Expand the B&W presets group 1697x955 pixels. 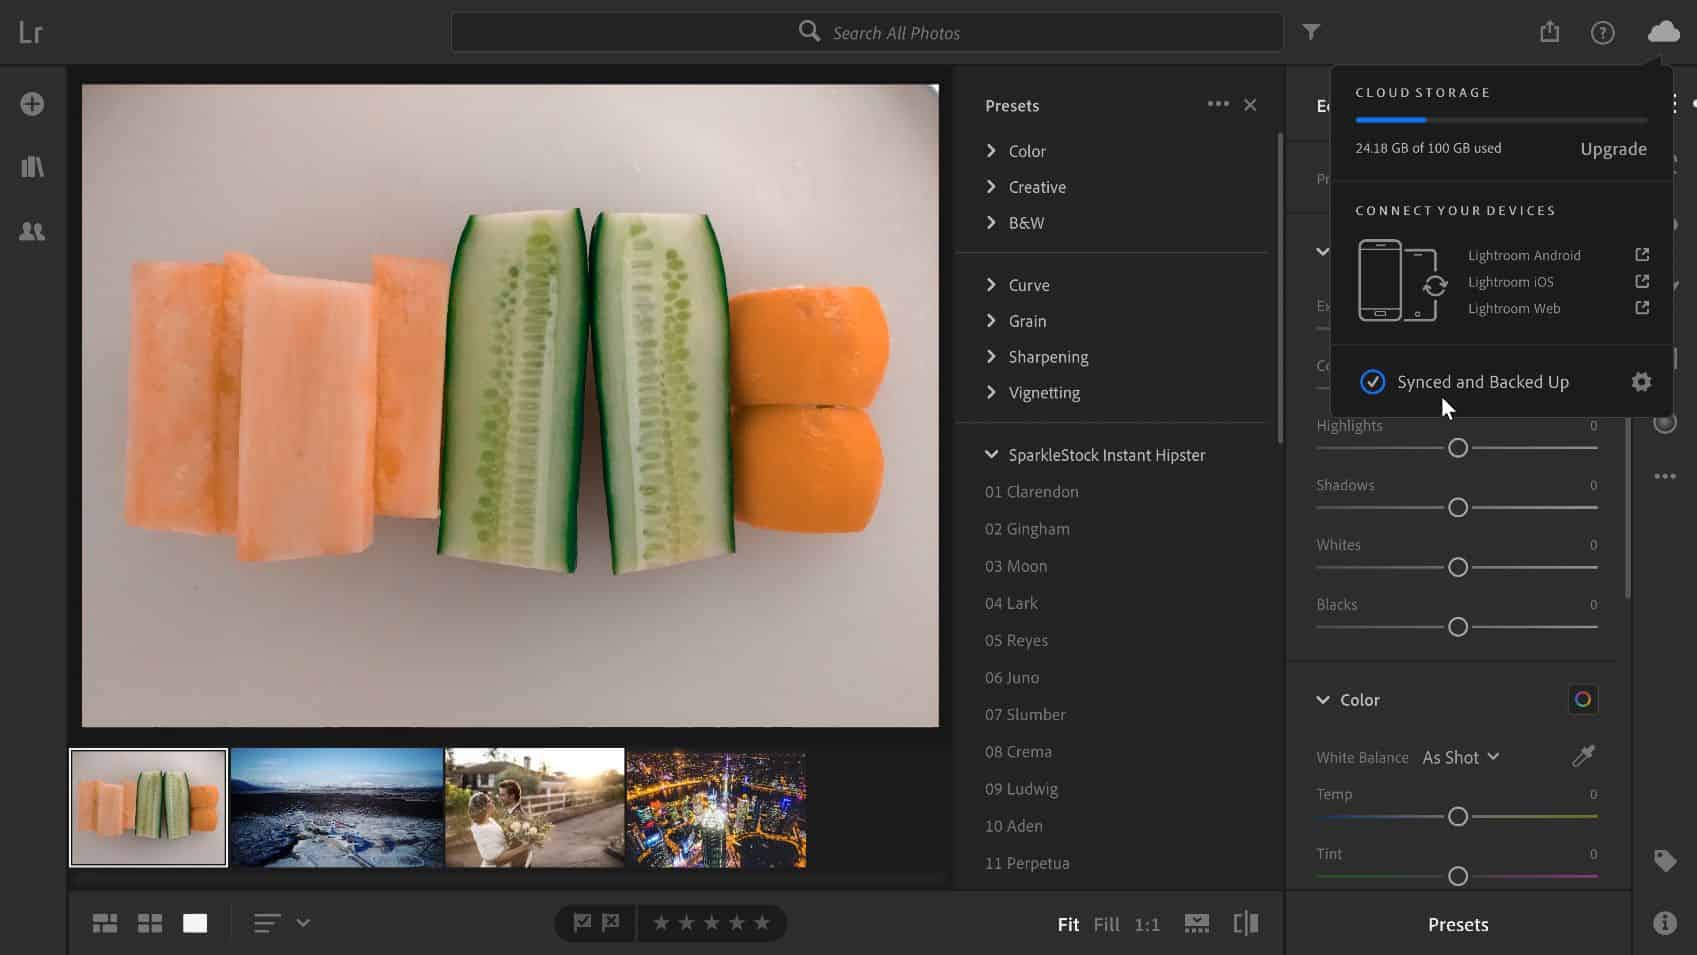(x=1014, y=223)
